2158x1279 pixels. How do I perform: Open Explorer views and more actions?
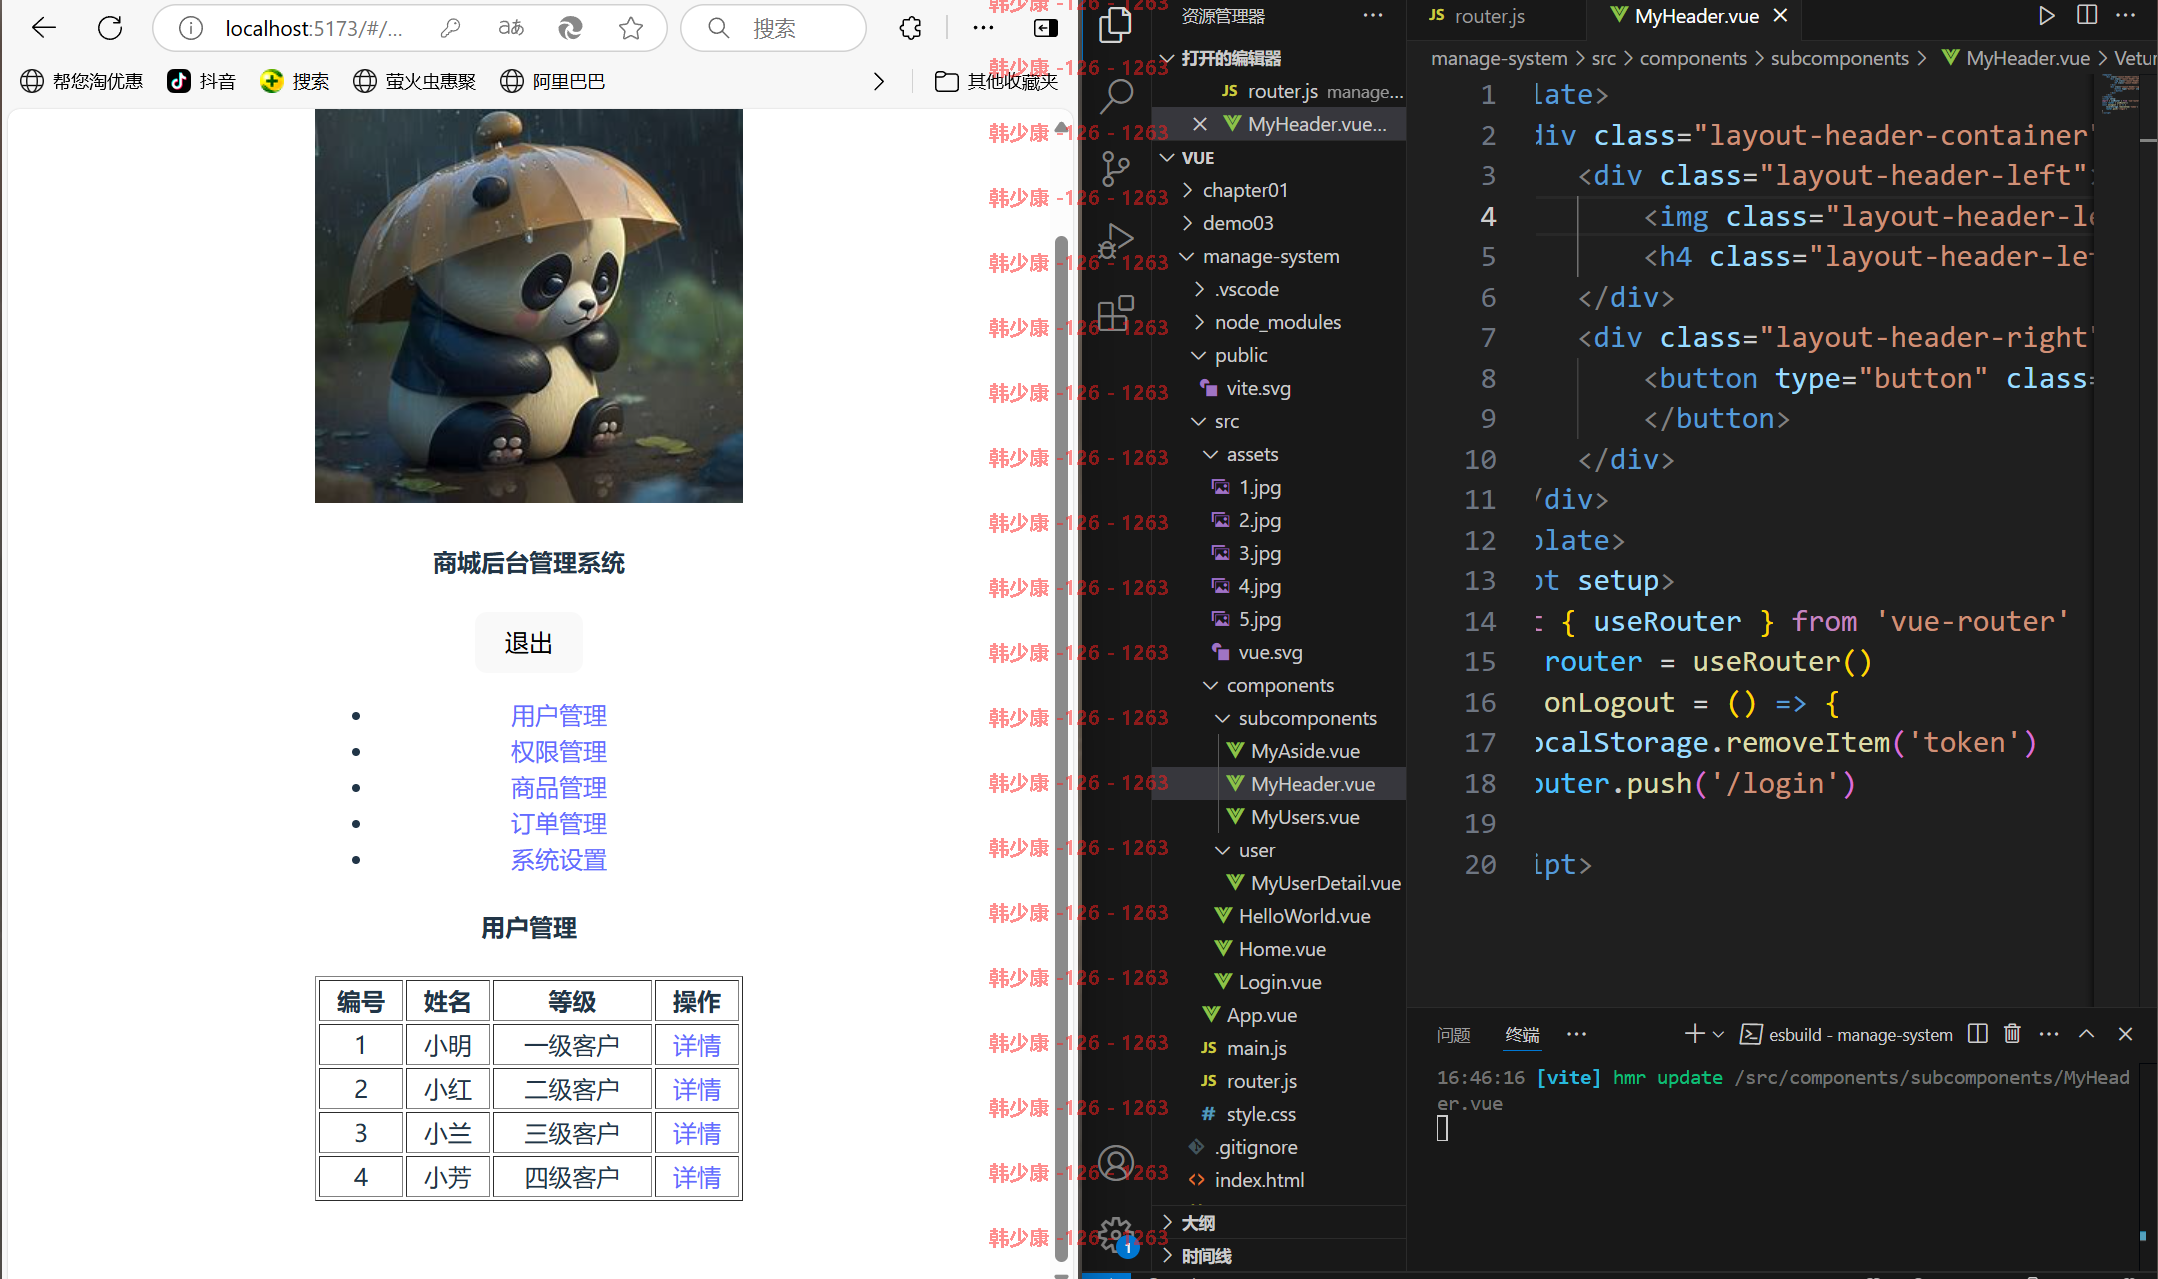pyautogui.click(x=1373, y=15)
